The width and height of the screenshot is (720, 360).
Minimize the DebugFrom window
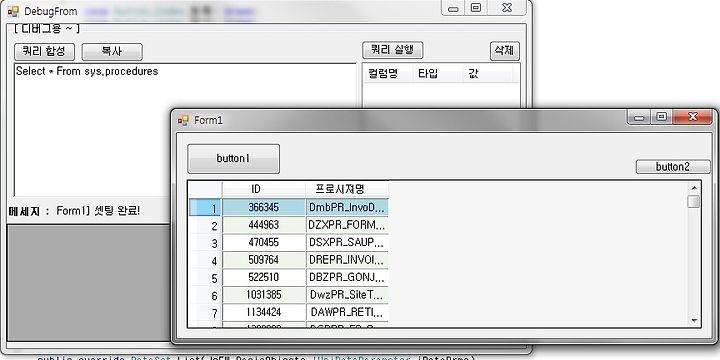pos(453,8)
